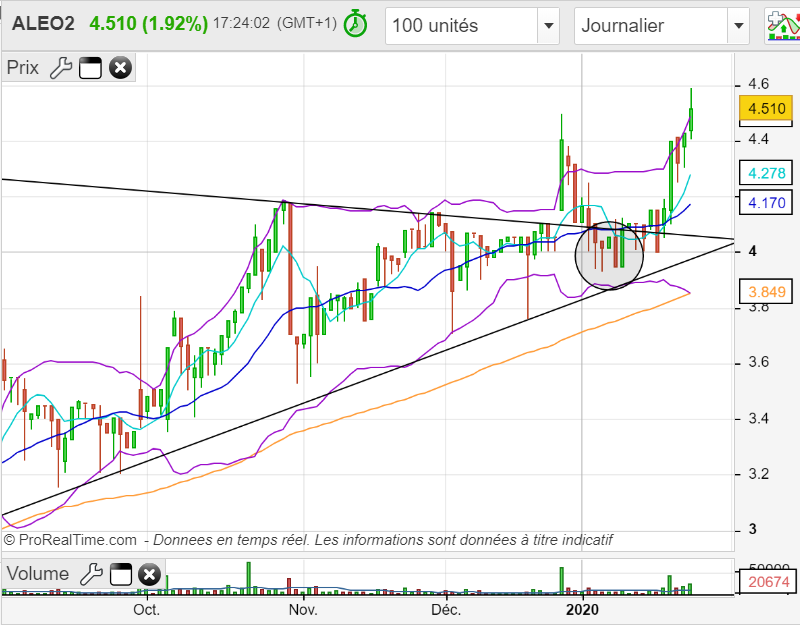Image resolution: width=800 pixels, height=625 pixels.
Task: Click the 3.2 price axis label
Action: click(758, 474)
